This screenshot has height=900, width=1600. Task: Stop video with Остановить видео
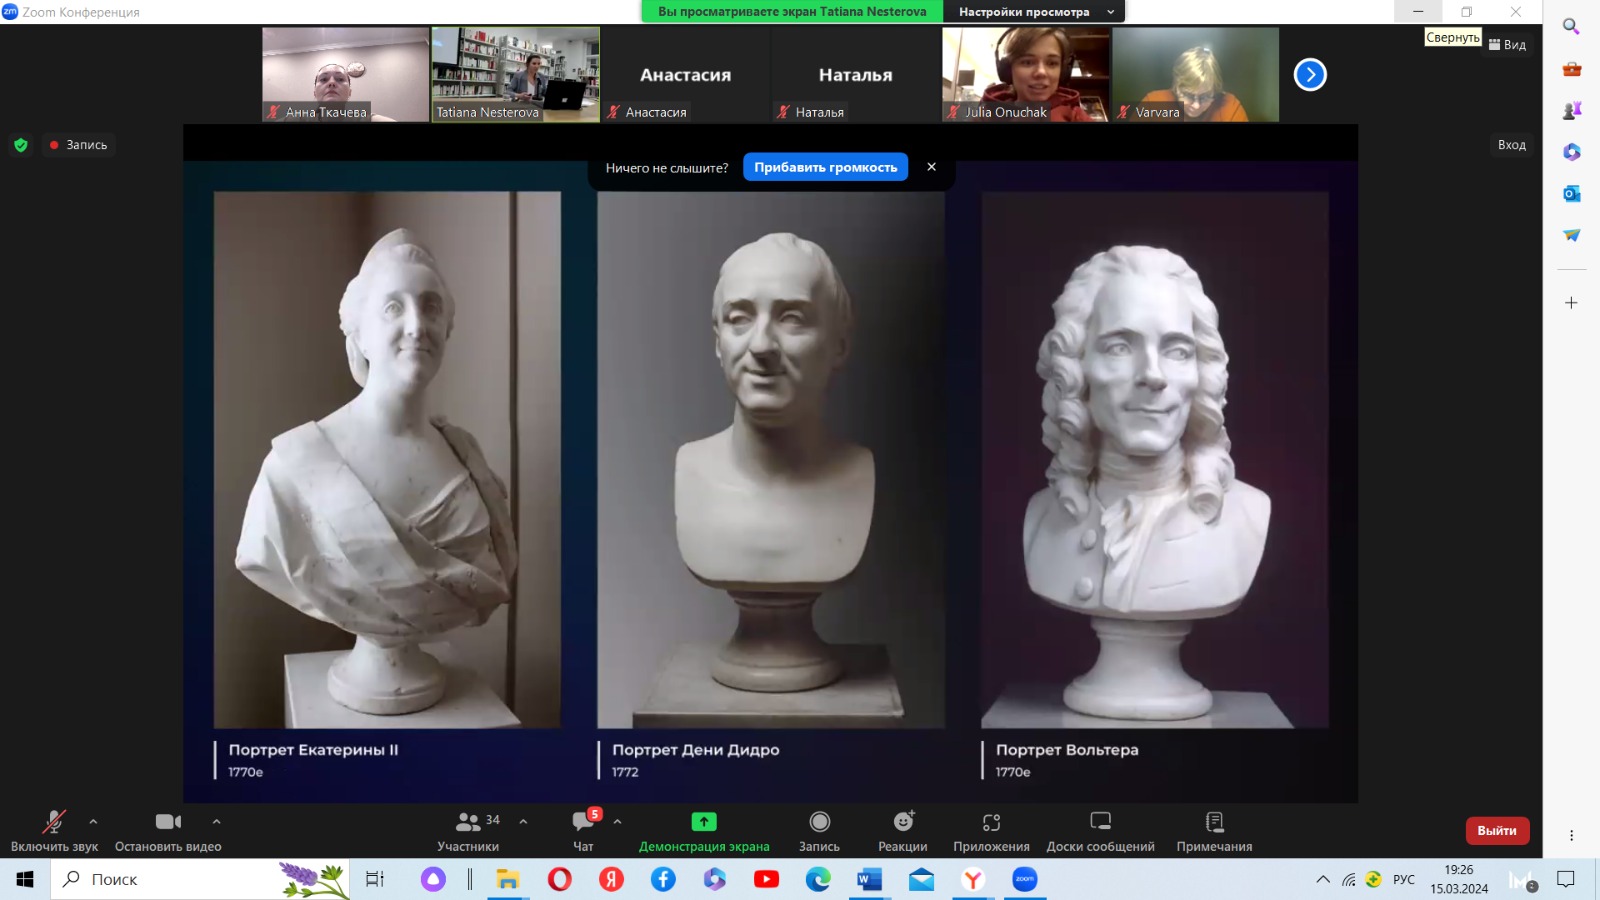168,822
